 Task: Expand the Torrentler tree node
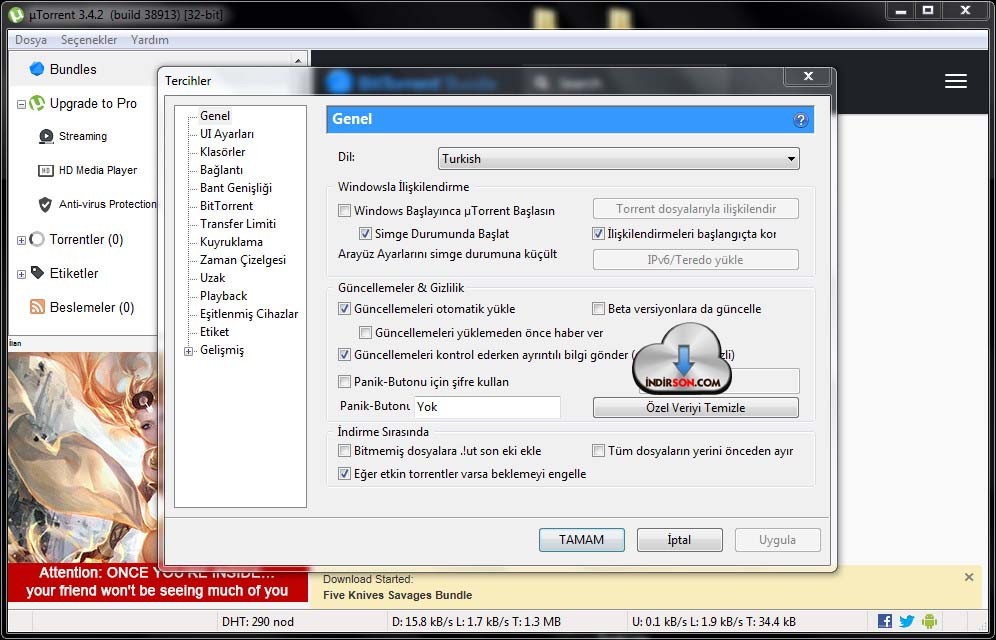coord(21,240)
